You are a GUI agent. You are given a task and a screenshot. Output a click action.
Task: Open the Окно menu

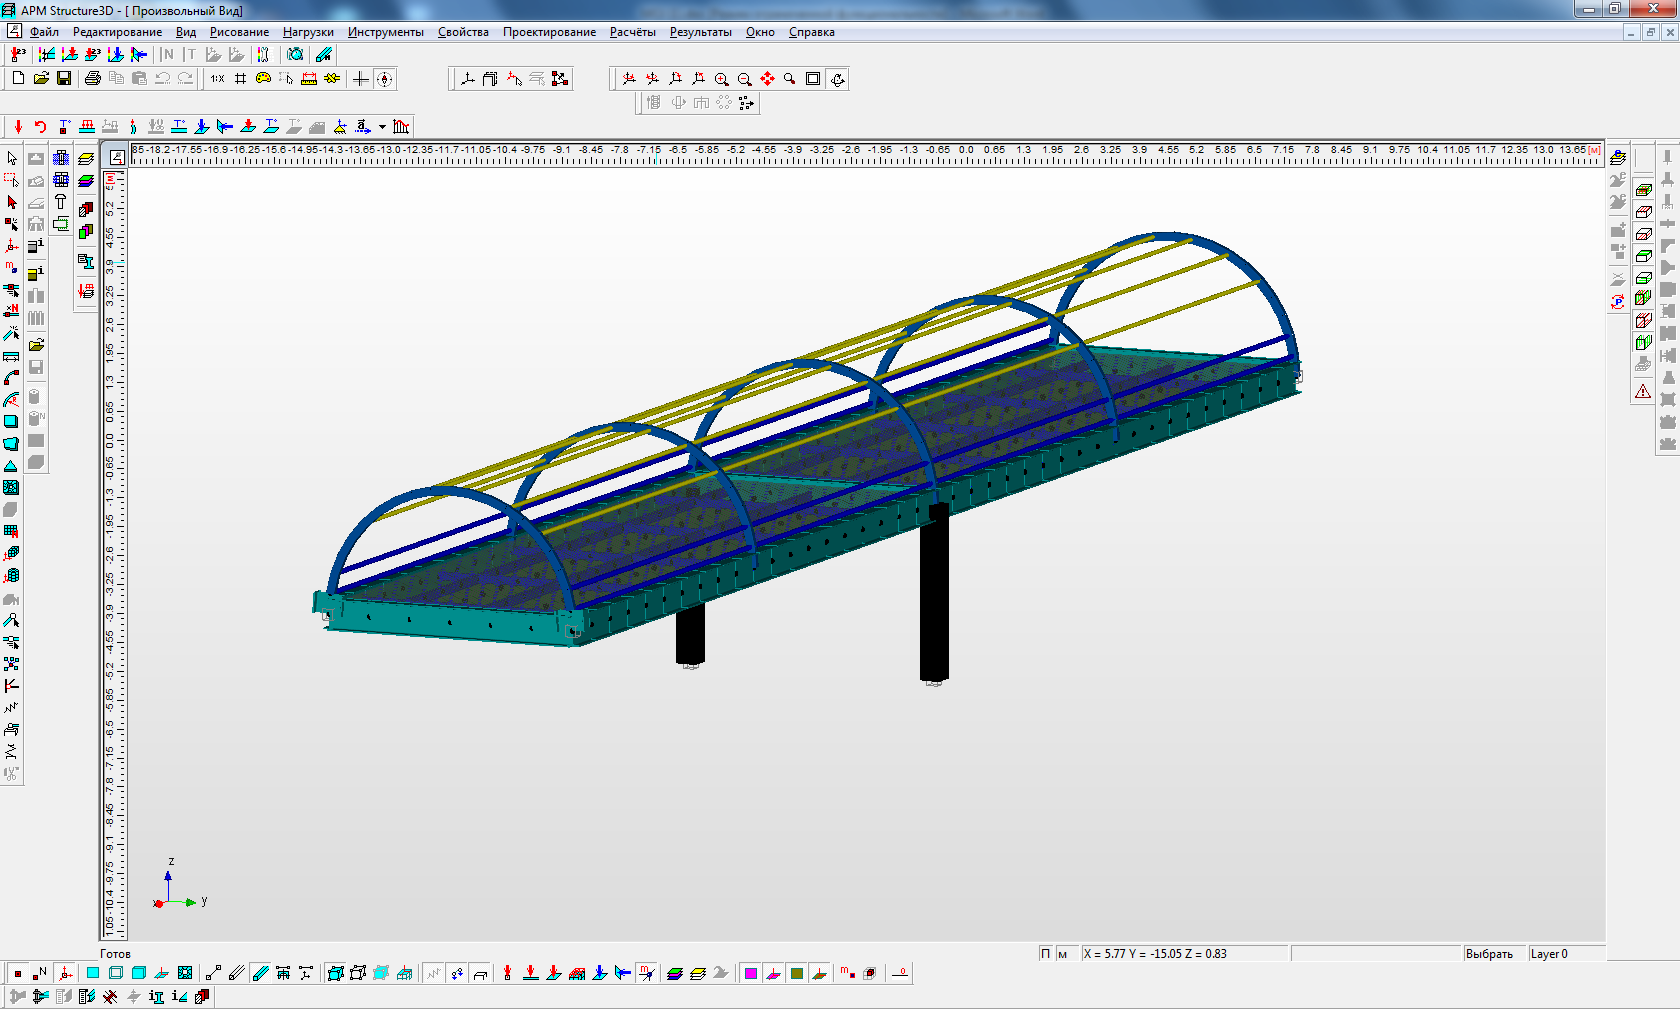point(760,32)
